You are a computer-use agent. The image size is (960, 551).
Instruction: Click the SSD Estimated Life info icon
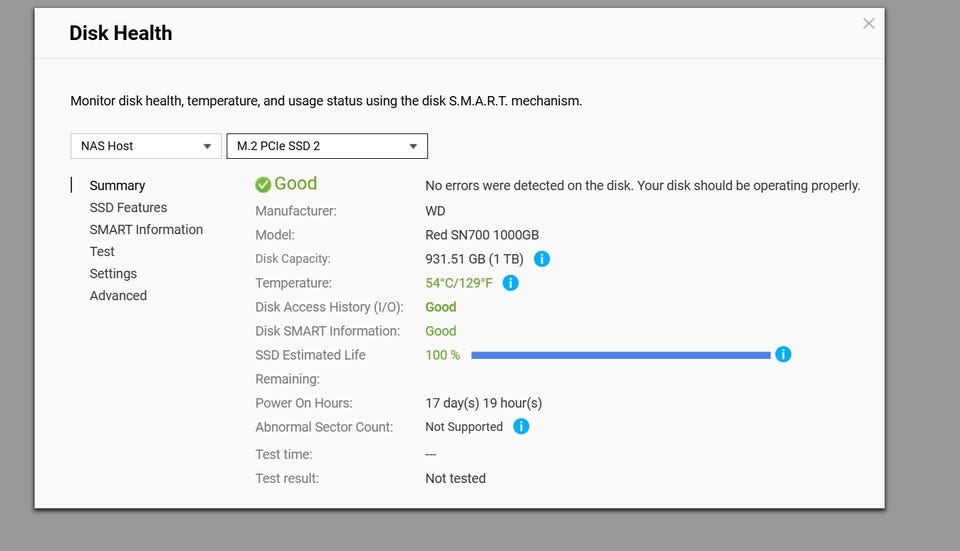(x=783, y=354)
